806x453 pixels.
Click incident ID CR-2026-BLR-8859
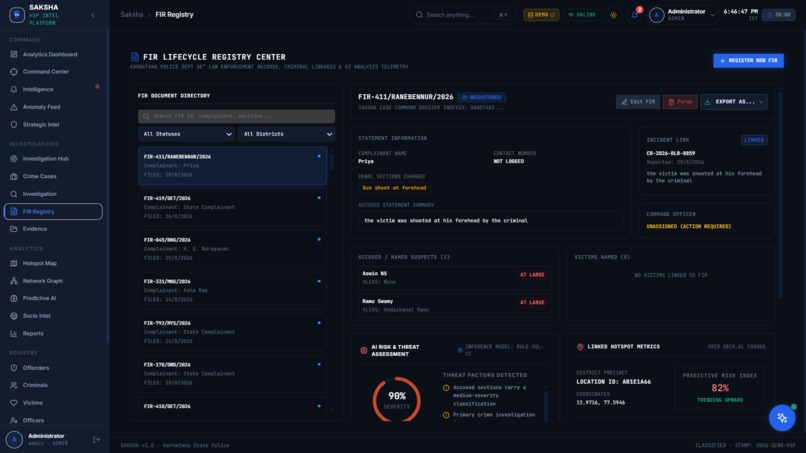[x=670, y=153]
